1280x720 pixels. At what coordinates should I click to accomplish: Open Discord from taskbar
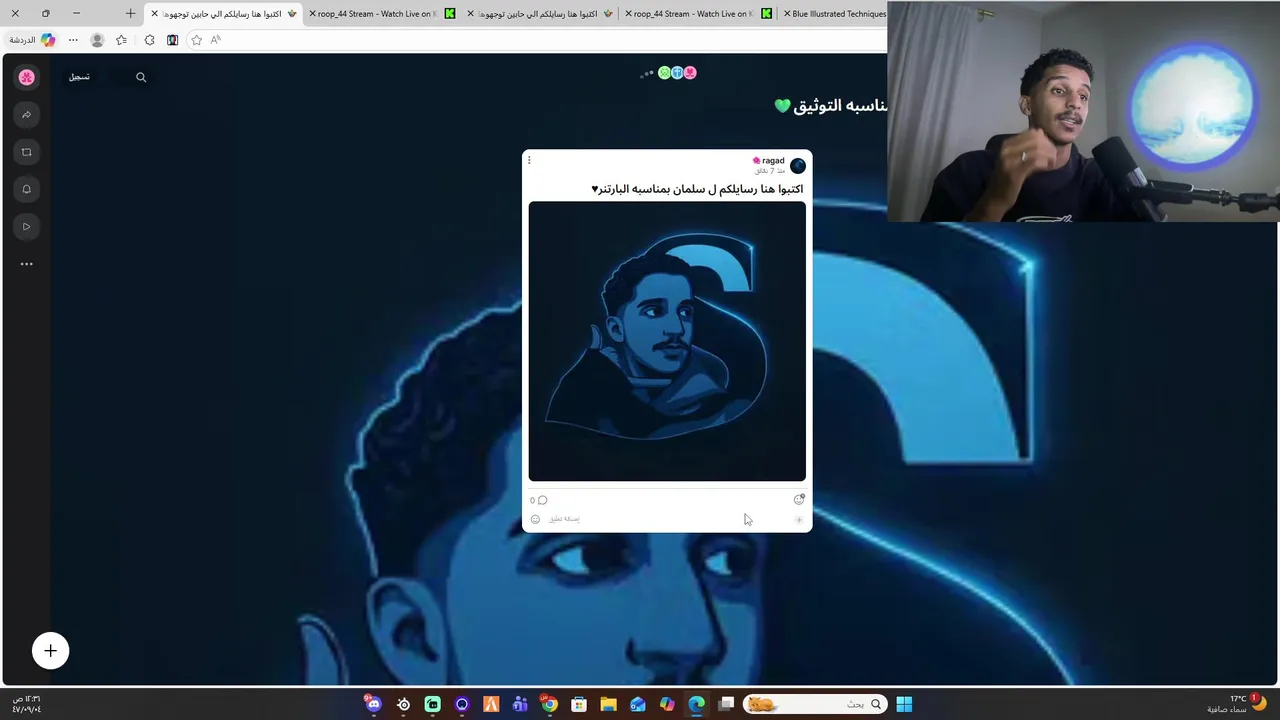[373, 704]
